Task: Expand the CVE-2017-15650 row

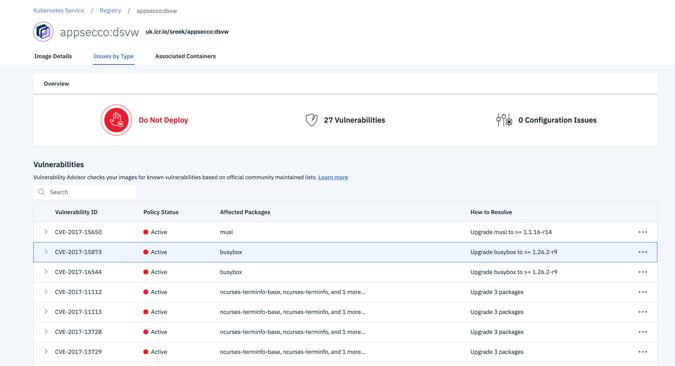Action: [x=46, y=232]
